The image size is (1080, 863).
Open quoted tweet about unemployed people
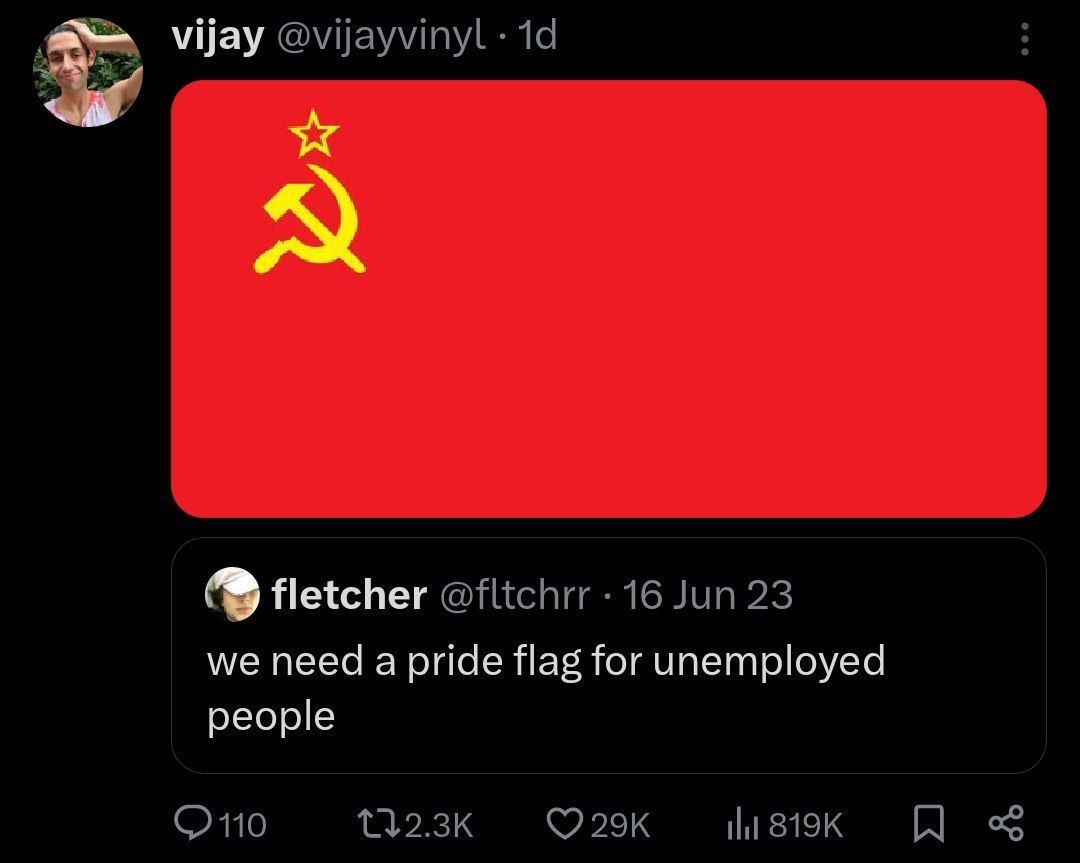coord(609,655)
